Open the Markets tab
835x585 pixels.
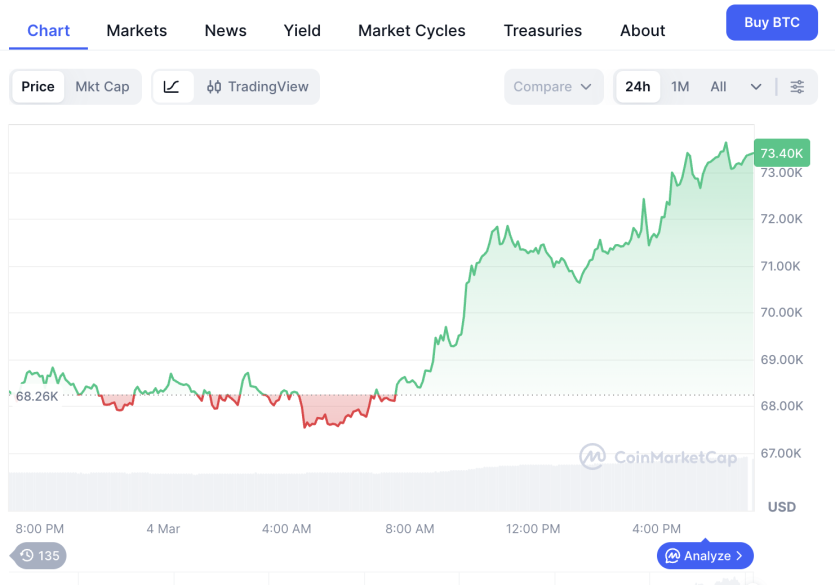pyautogui.click(x=137, y=30)
